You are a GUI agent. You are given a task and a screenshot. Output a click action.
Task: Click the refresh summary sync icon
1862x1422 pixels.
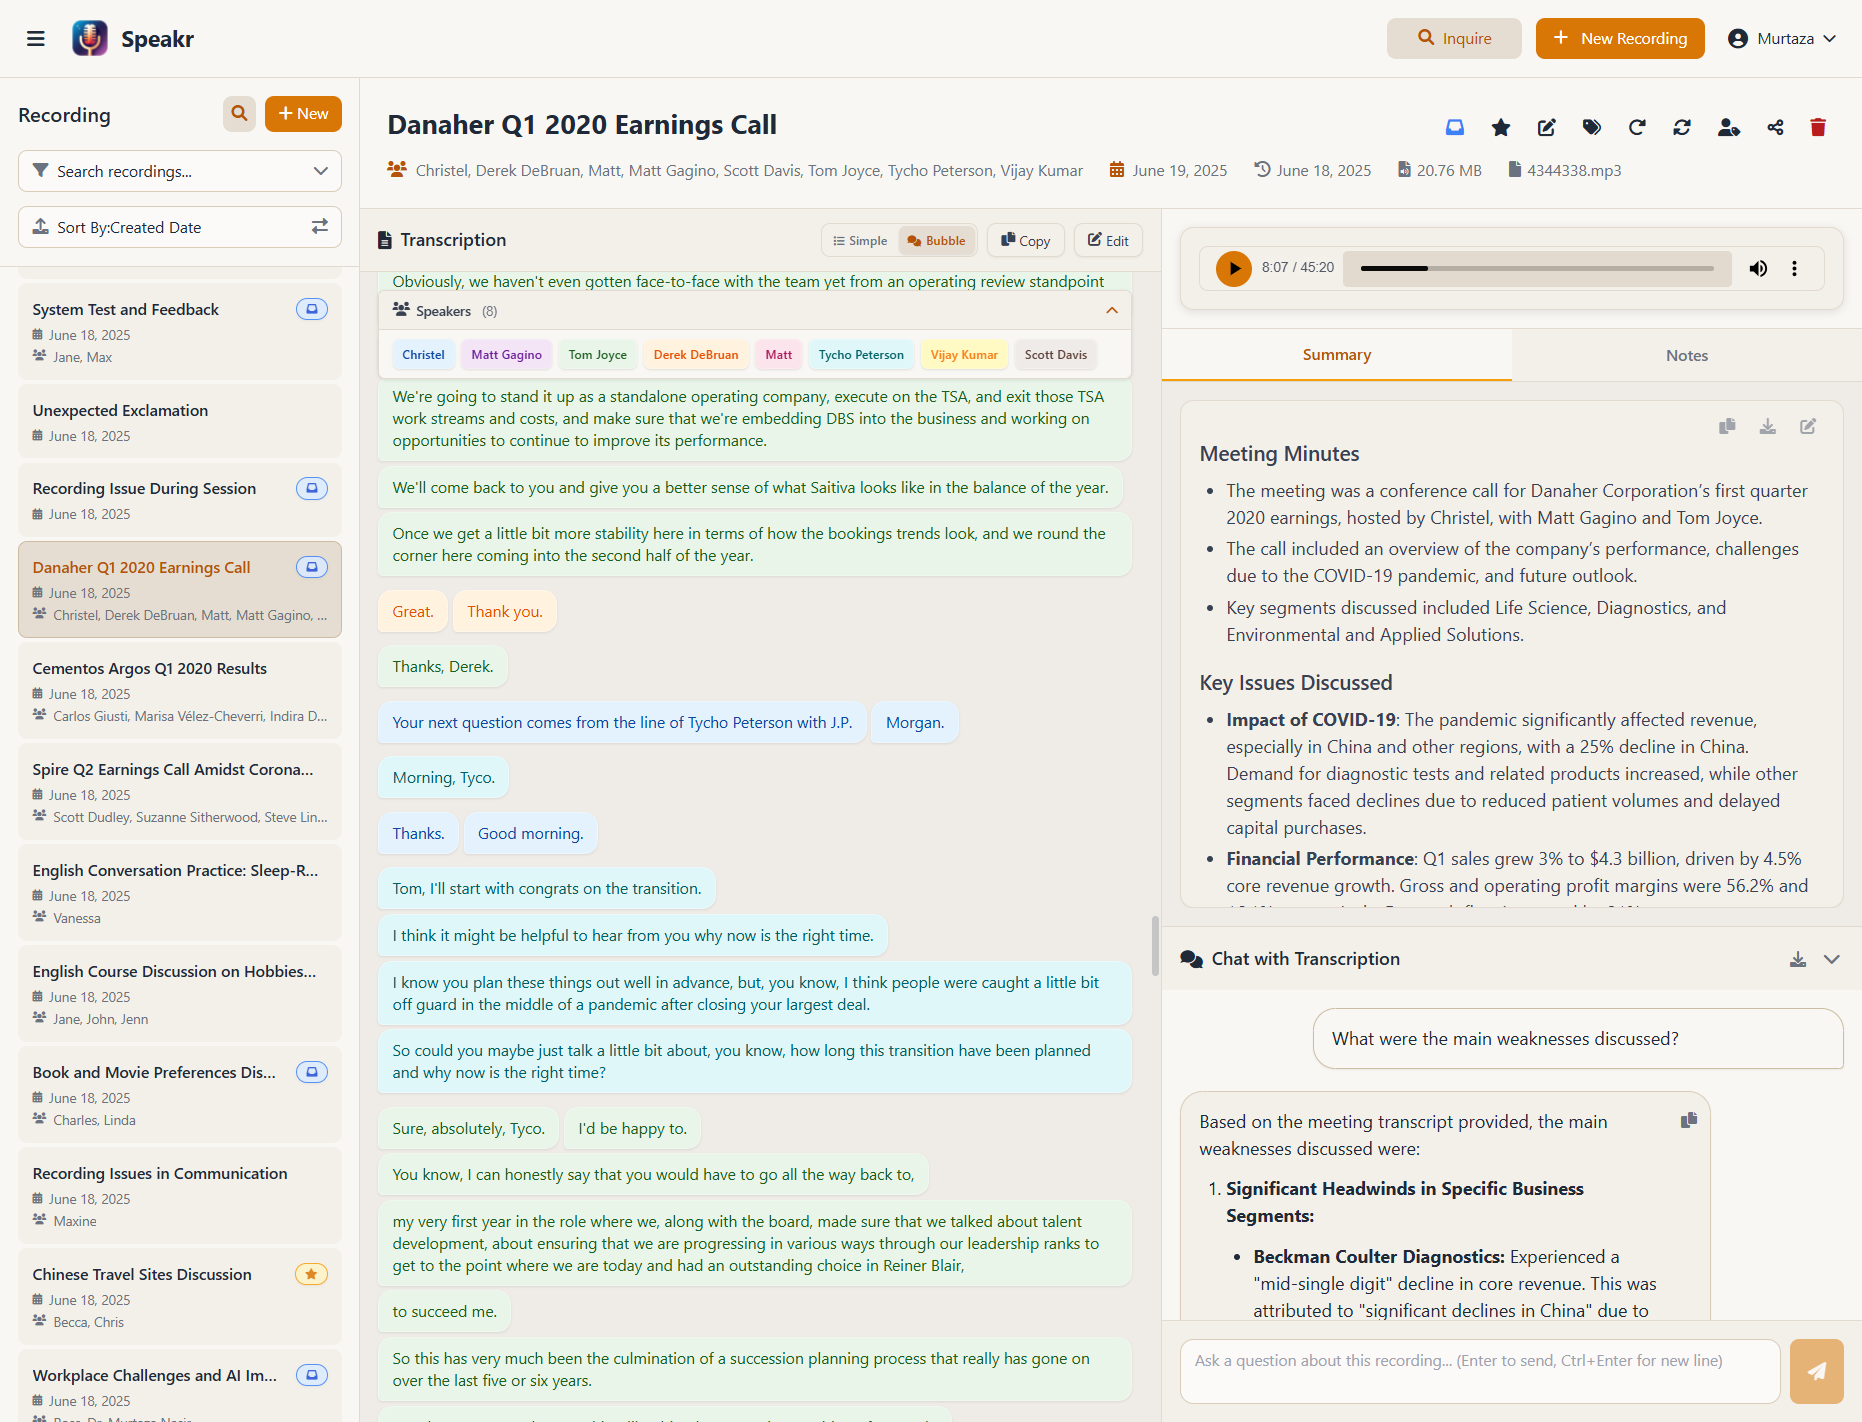pos(1682,127)
